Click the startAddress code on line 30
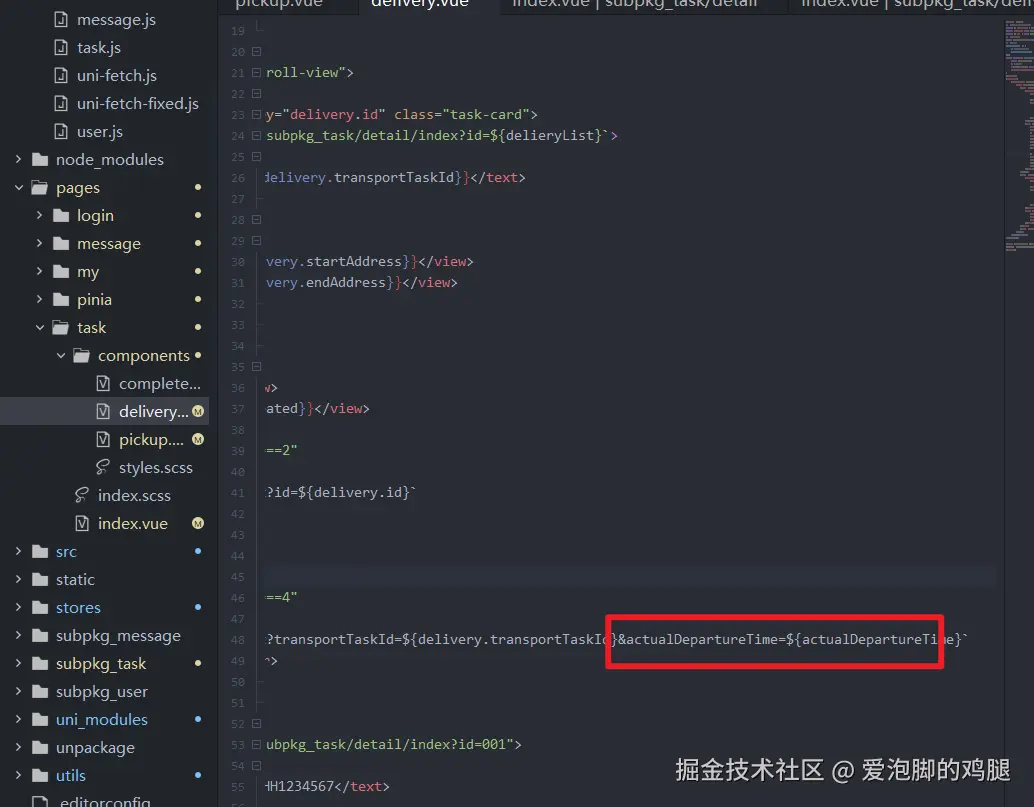This screenshot has width=1034, height=807. (353, 262)
